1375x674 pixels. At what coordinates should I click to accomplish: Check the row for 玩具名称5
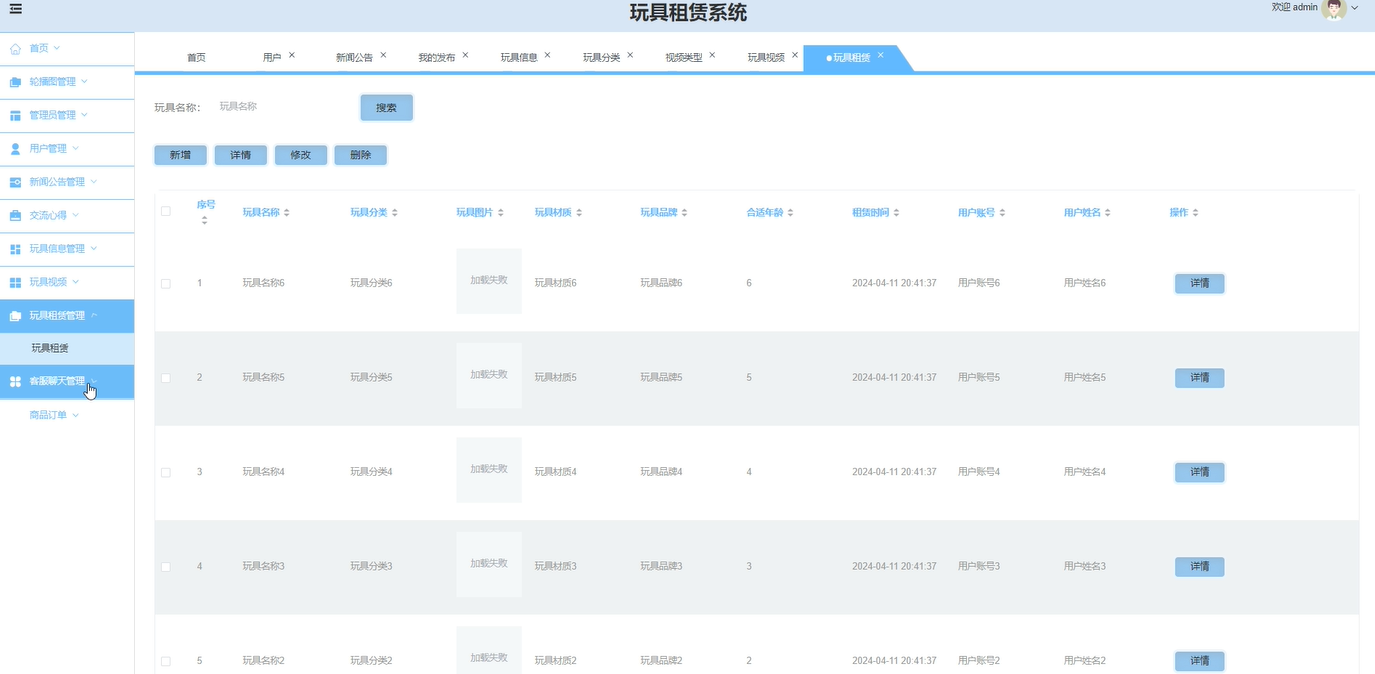(166, 378)
